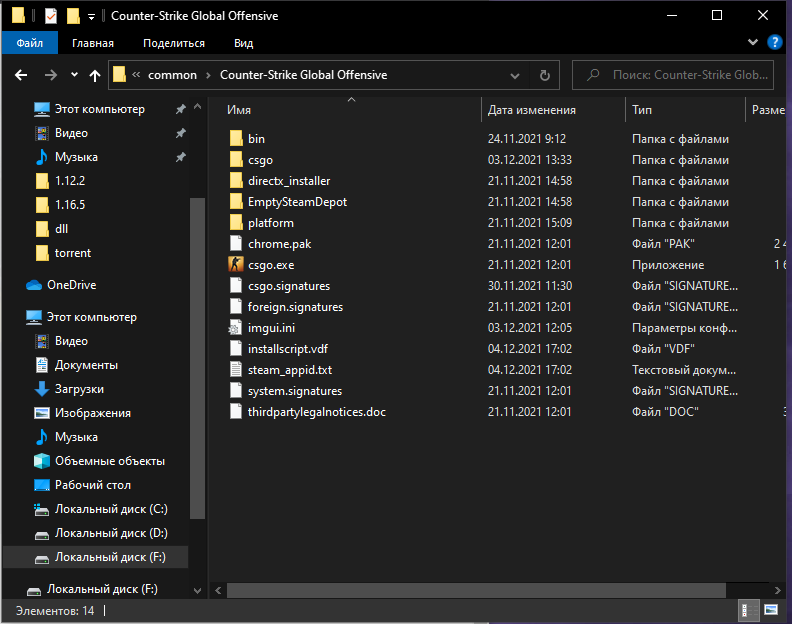The height and width of the screenshot is (624, 792).
Task: Open Изображения in sidebar
Action: (x=82, y=413)
